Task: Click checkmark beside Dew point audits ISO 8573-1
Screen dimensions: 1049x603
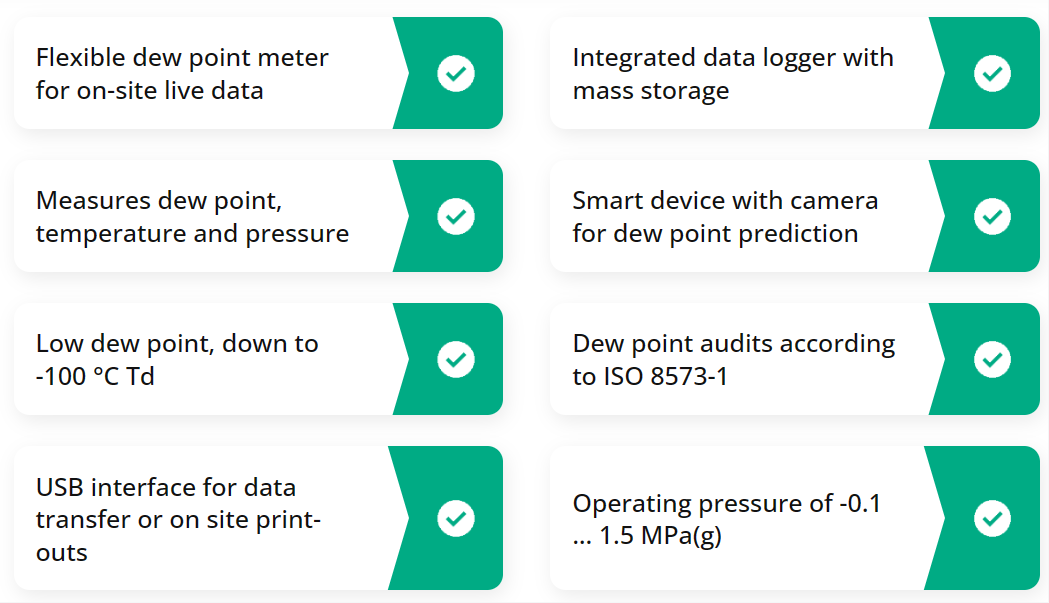Action: 992,359
